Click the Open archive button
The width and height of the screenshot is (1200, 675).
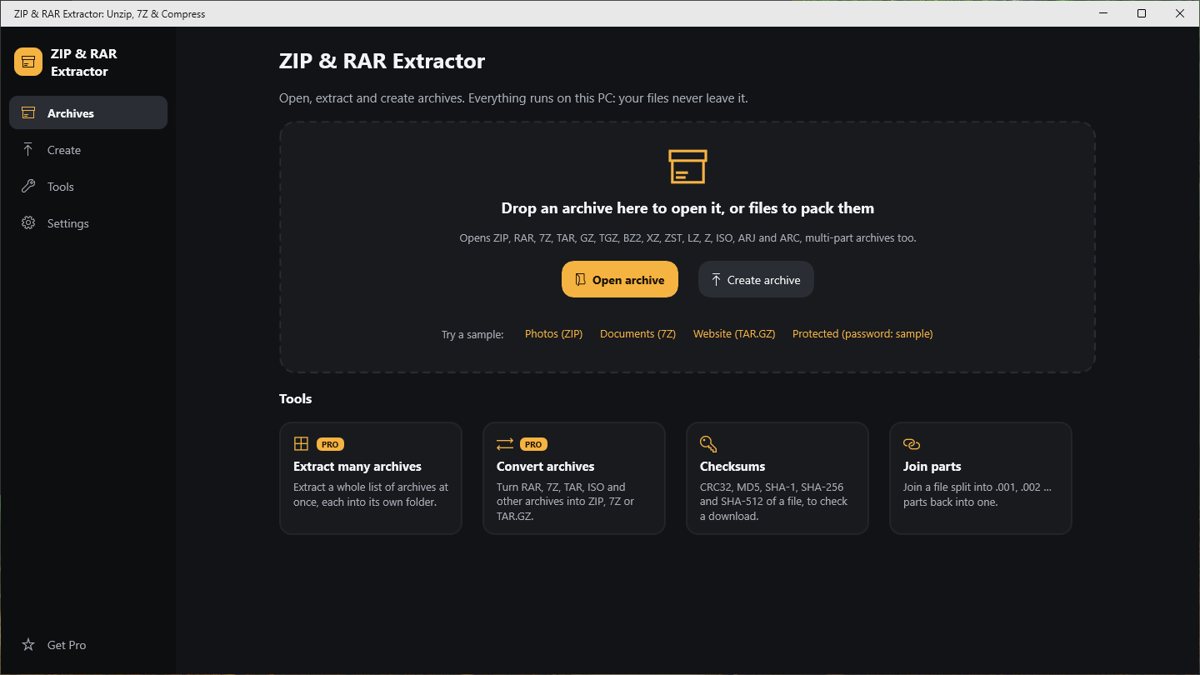coord(620,280)
